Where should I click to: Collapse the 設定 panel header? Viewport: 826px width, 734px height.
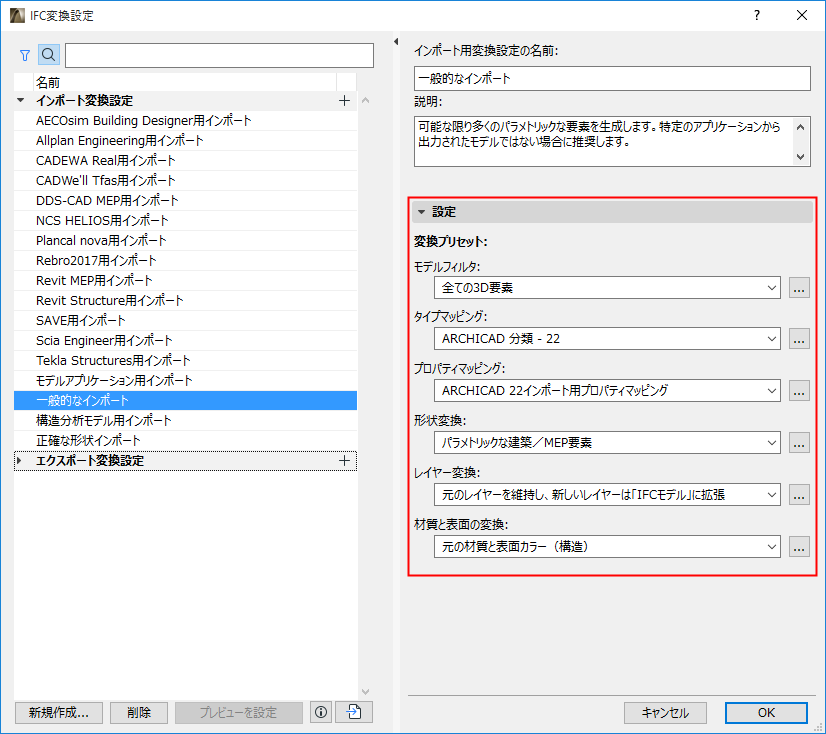coord(424,212)
